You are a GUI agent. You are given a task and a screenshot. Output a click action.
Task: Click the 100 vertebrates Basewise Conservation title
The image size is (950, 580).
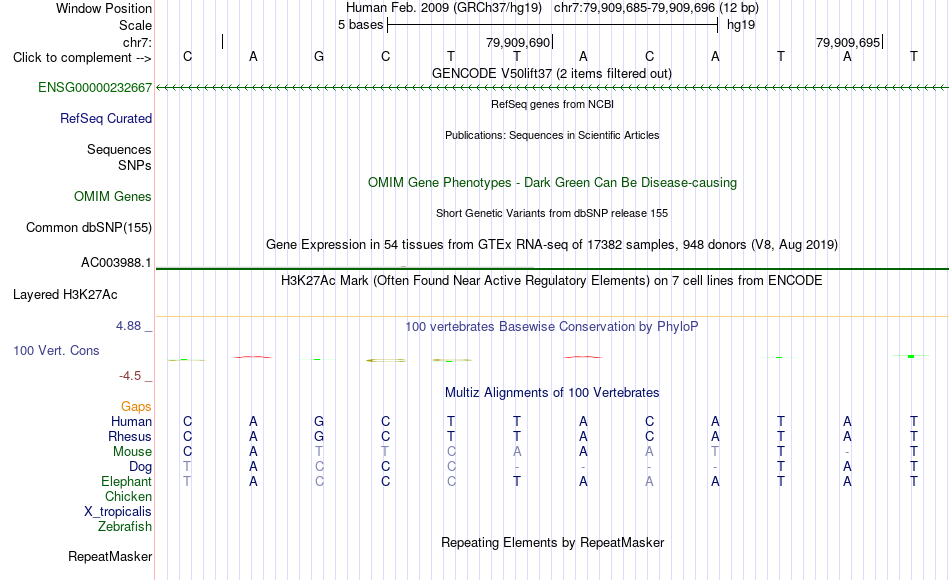(551, 326)
